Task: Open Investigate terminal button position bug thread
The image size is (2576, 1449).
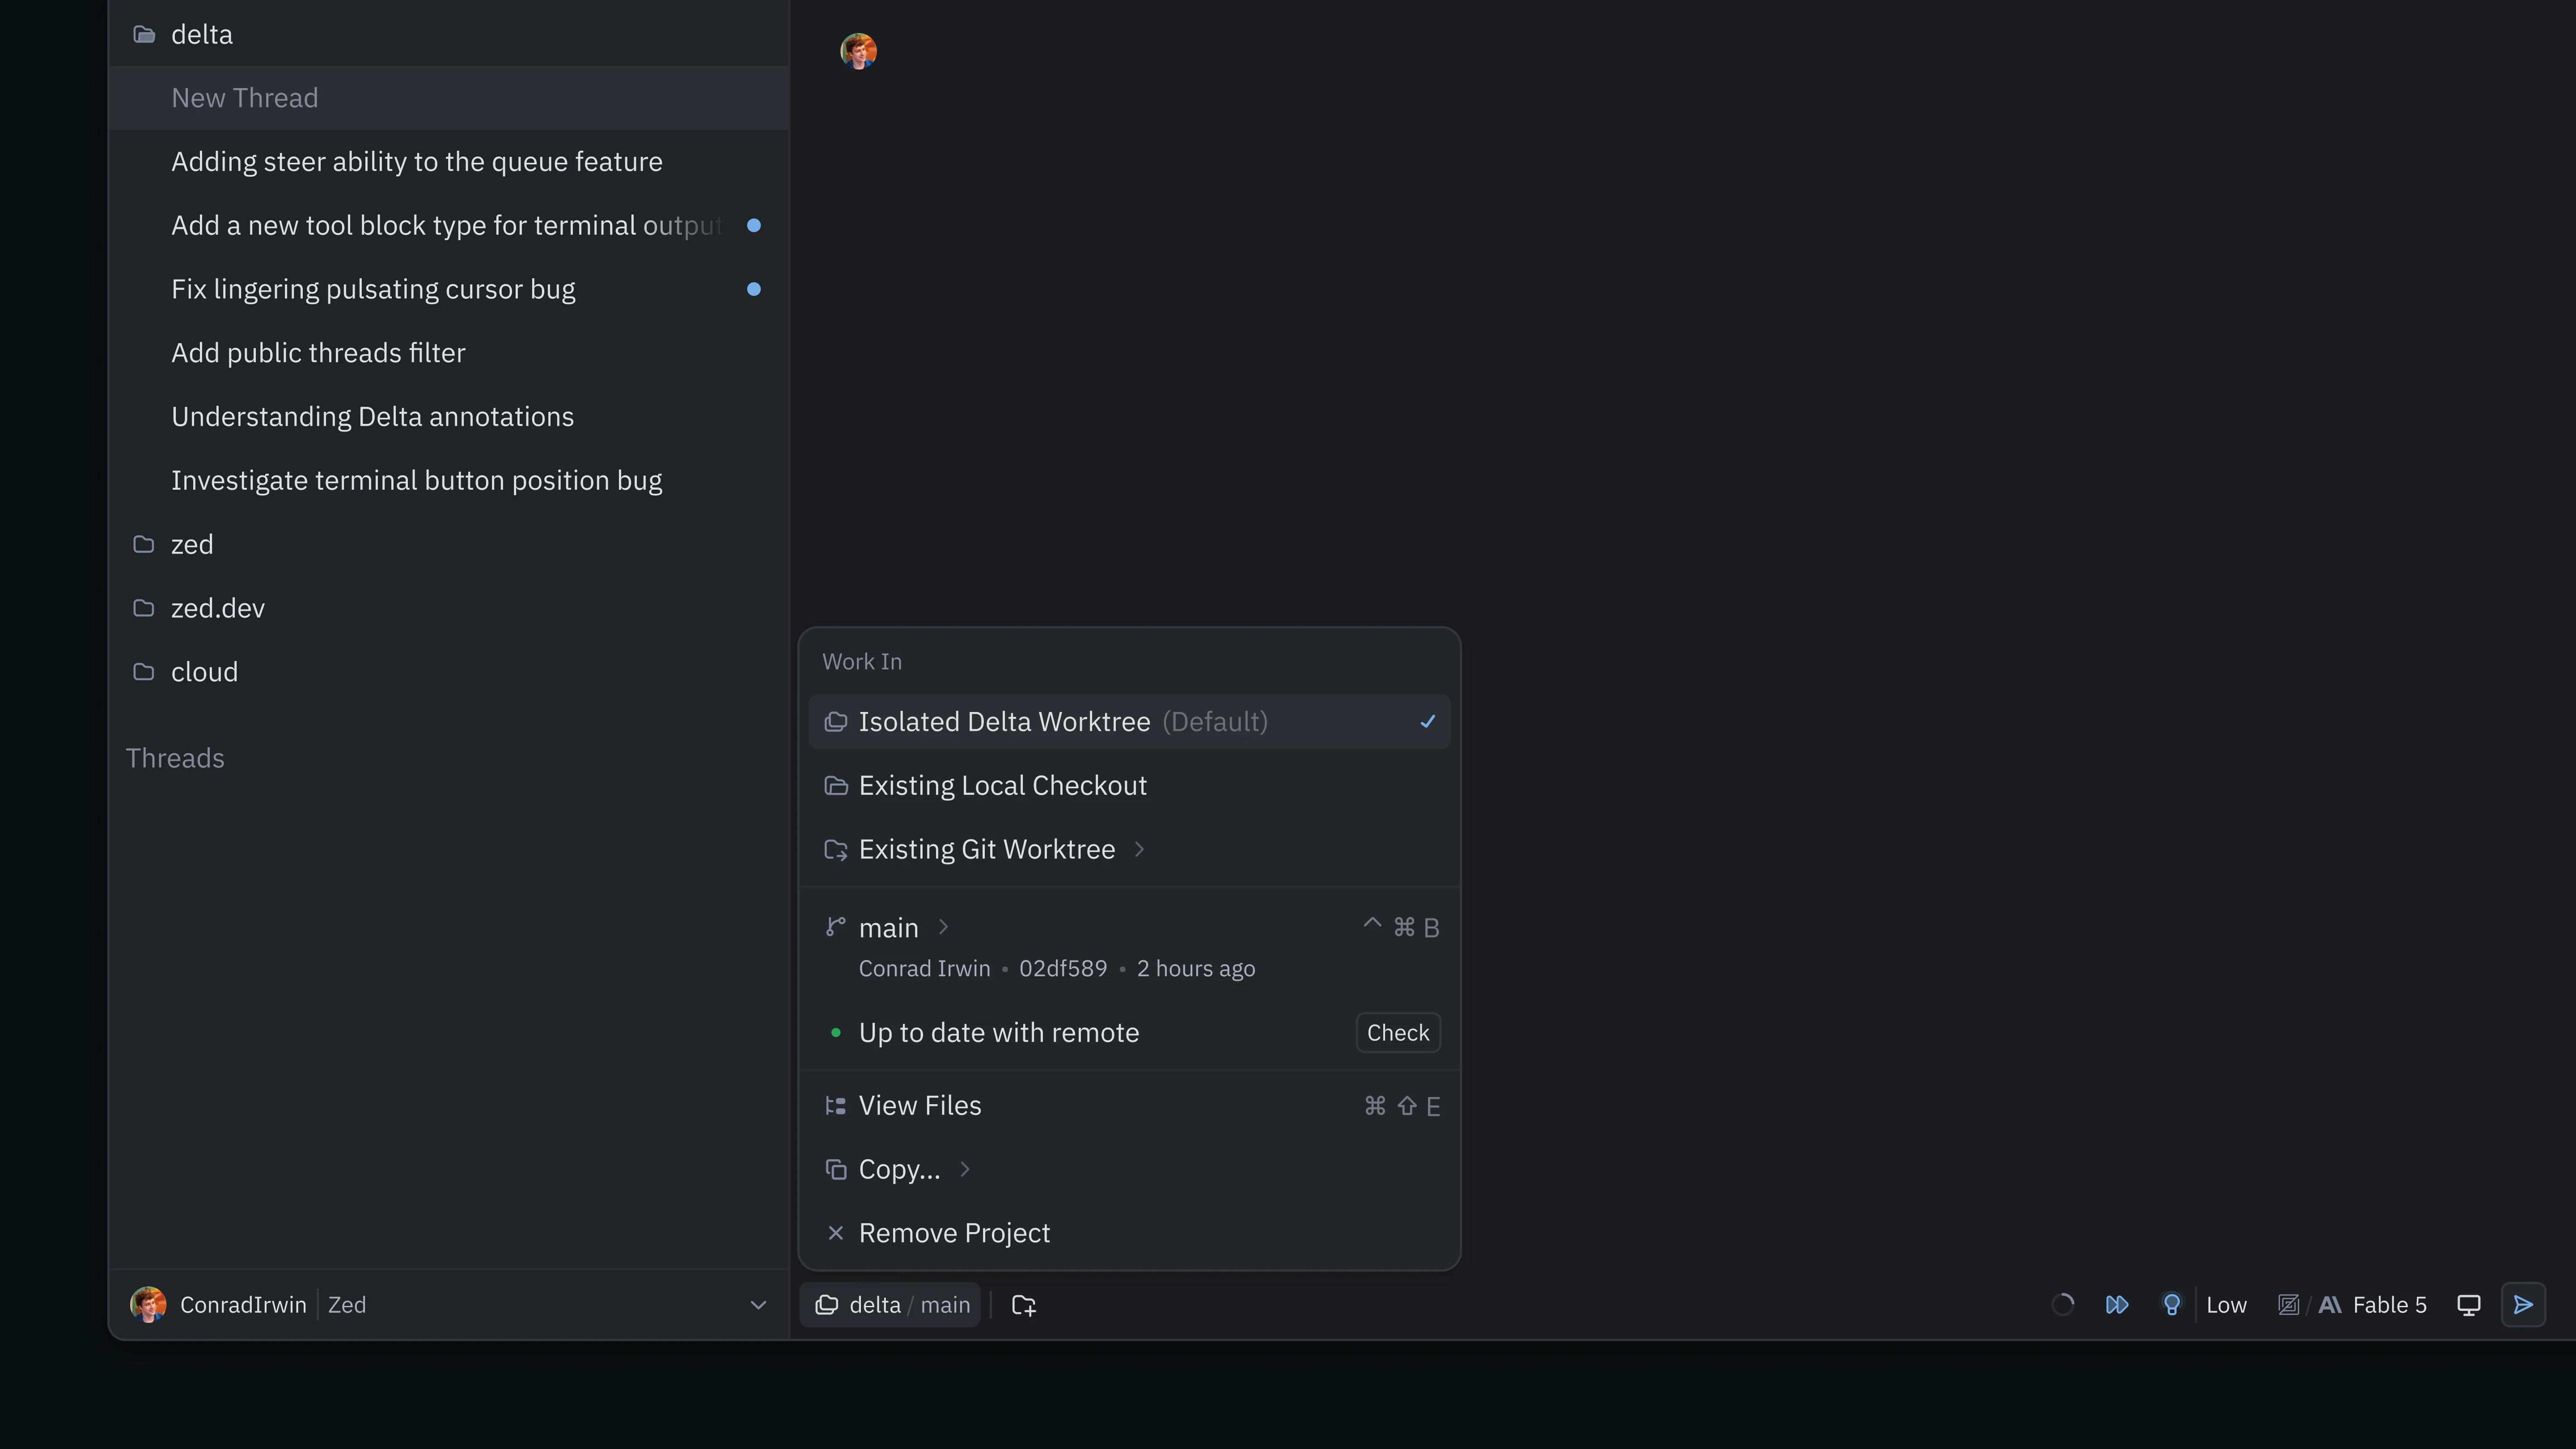Action: point(448,481)
